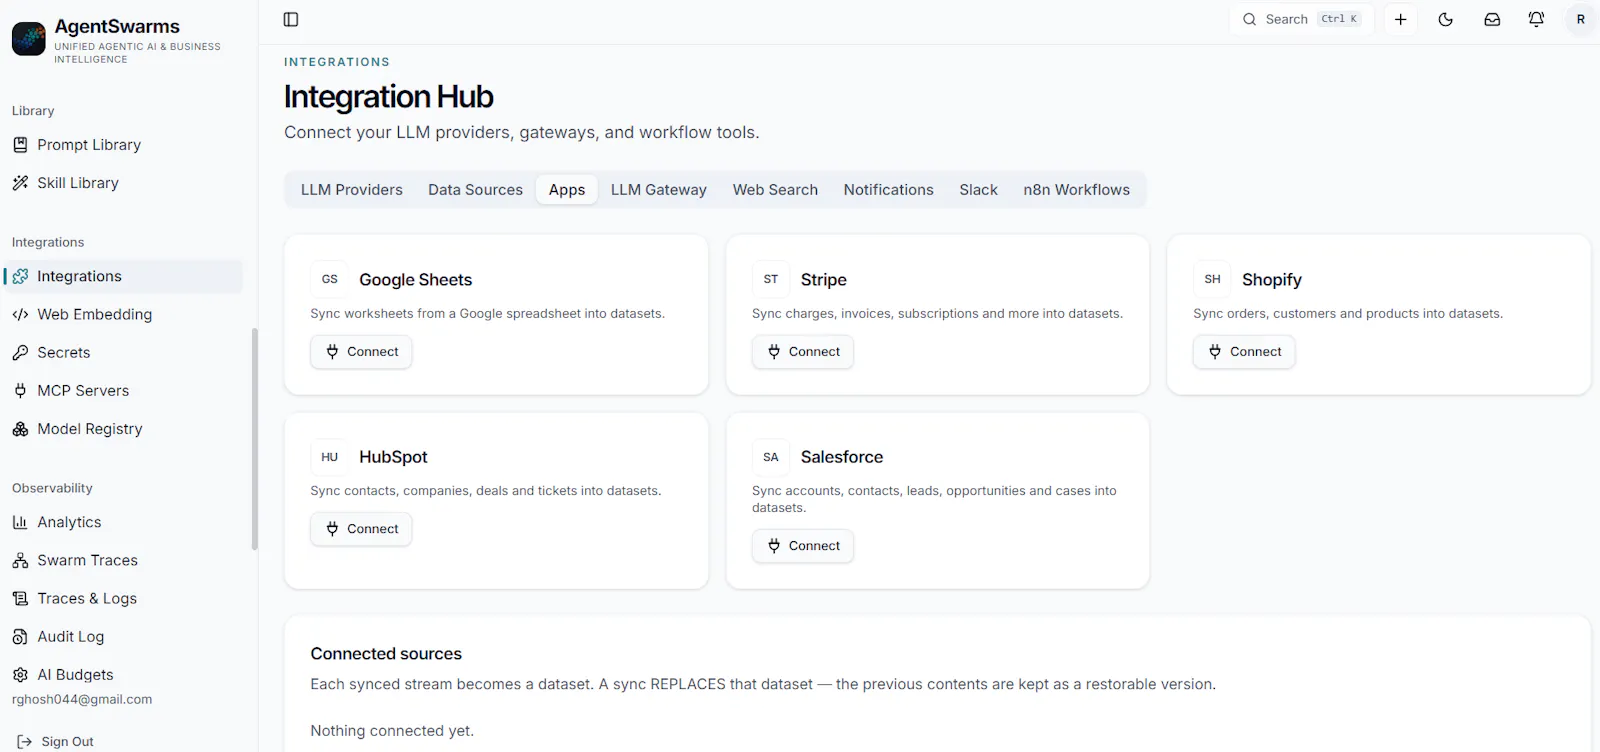Click the Connected sources heading
1600x752 pixels.
(386, 654)
